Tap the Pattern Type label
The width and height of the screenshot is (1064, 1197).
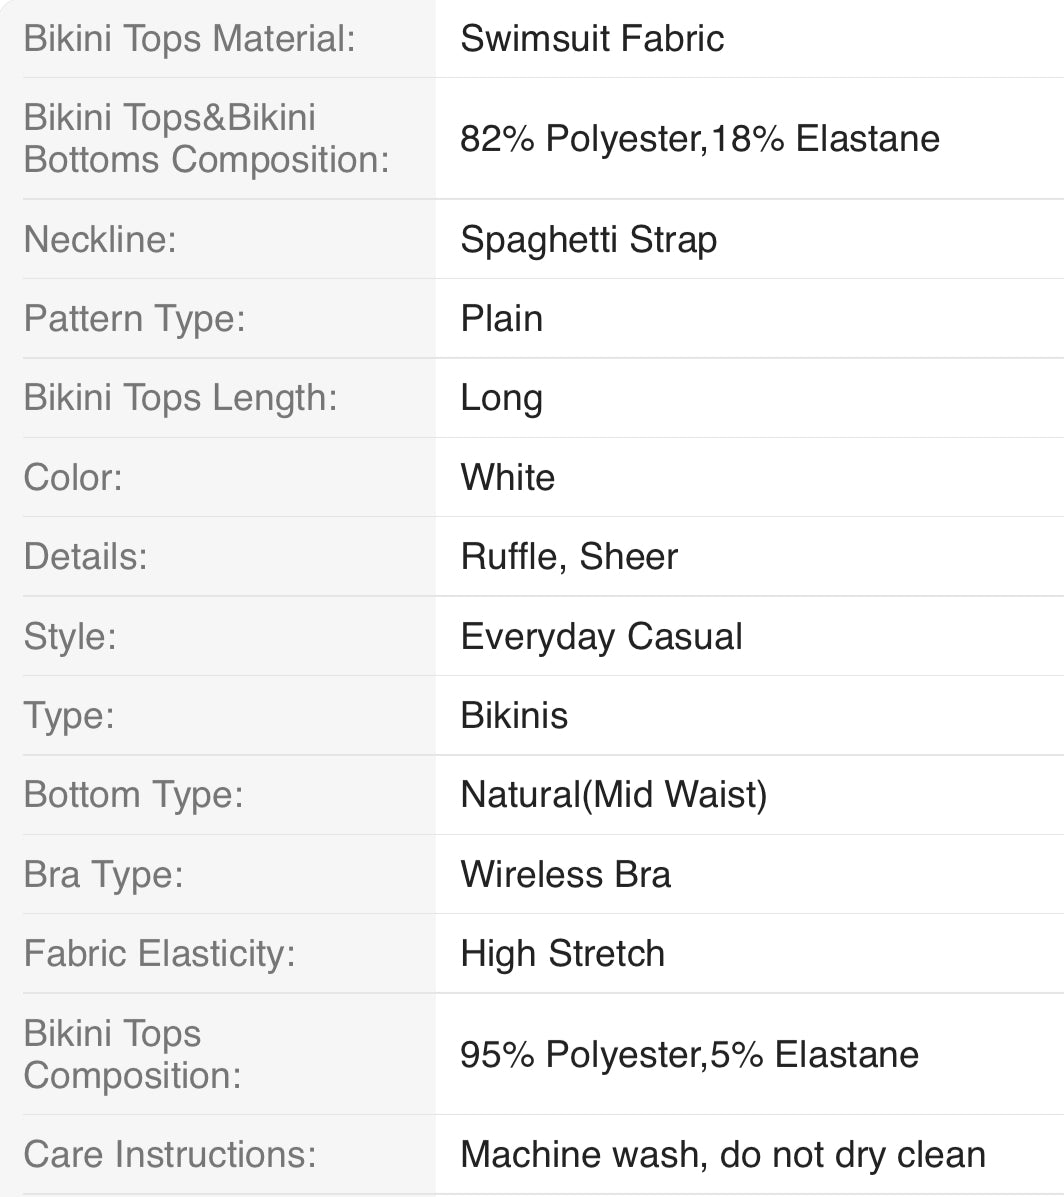134,319
